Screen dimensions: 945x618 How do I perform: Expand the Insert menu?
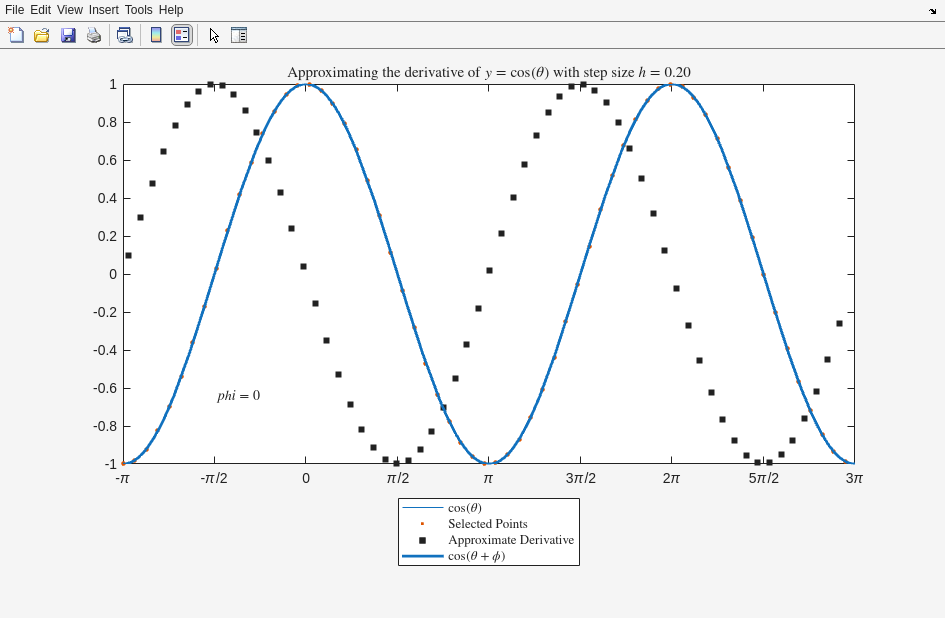103,10
